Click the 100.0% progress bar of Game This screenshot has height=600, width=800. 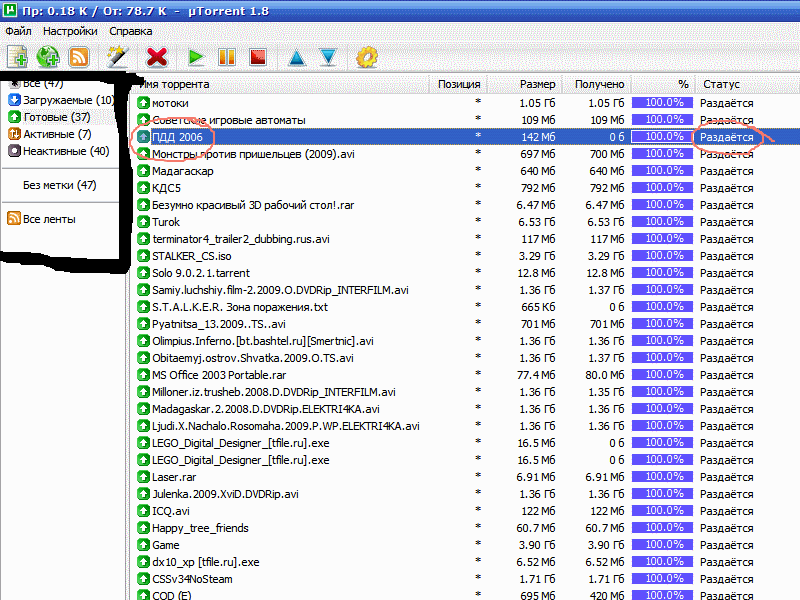coord(662,544)
